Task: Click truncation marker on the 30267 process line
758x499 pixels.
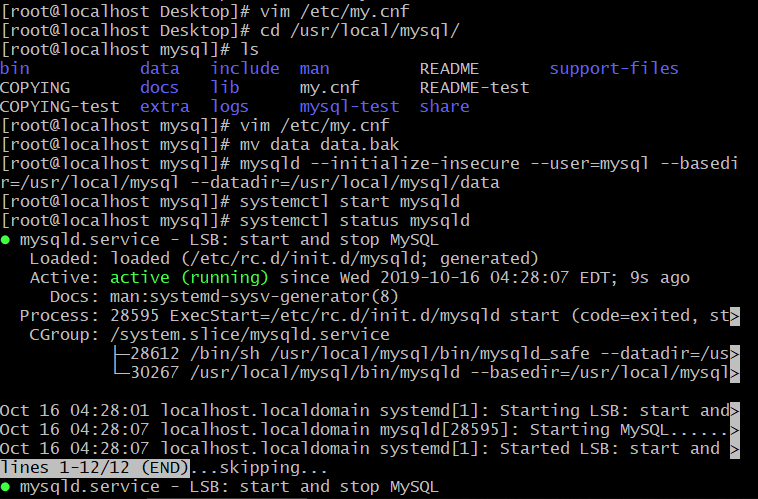Action: point(736,374)
